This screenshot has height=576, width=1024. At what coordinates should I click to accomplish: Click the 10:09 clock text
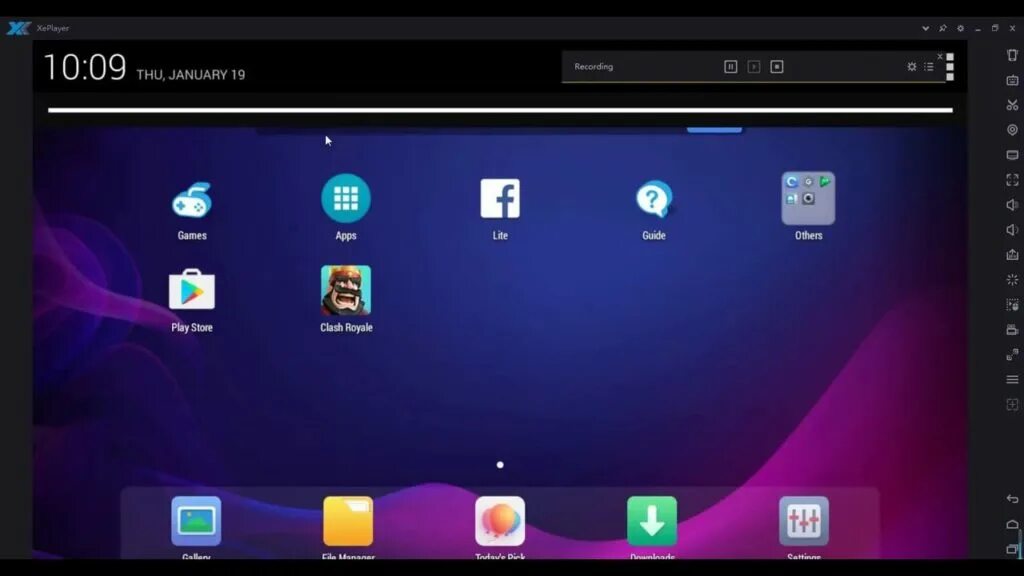pos(85,68)
